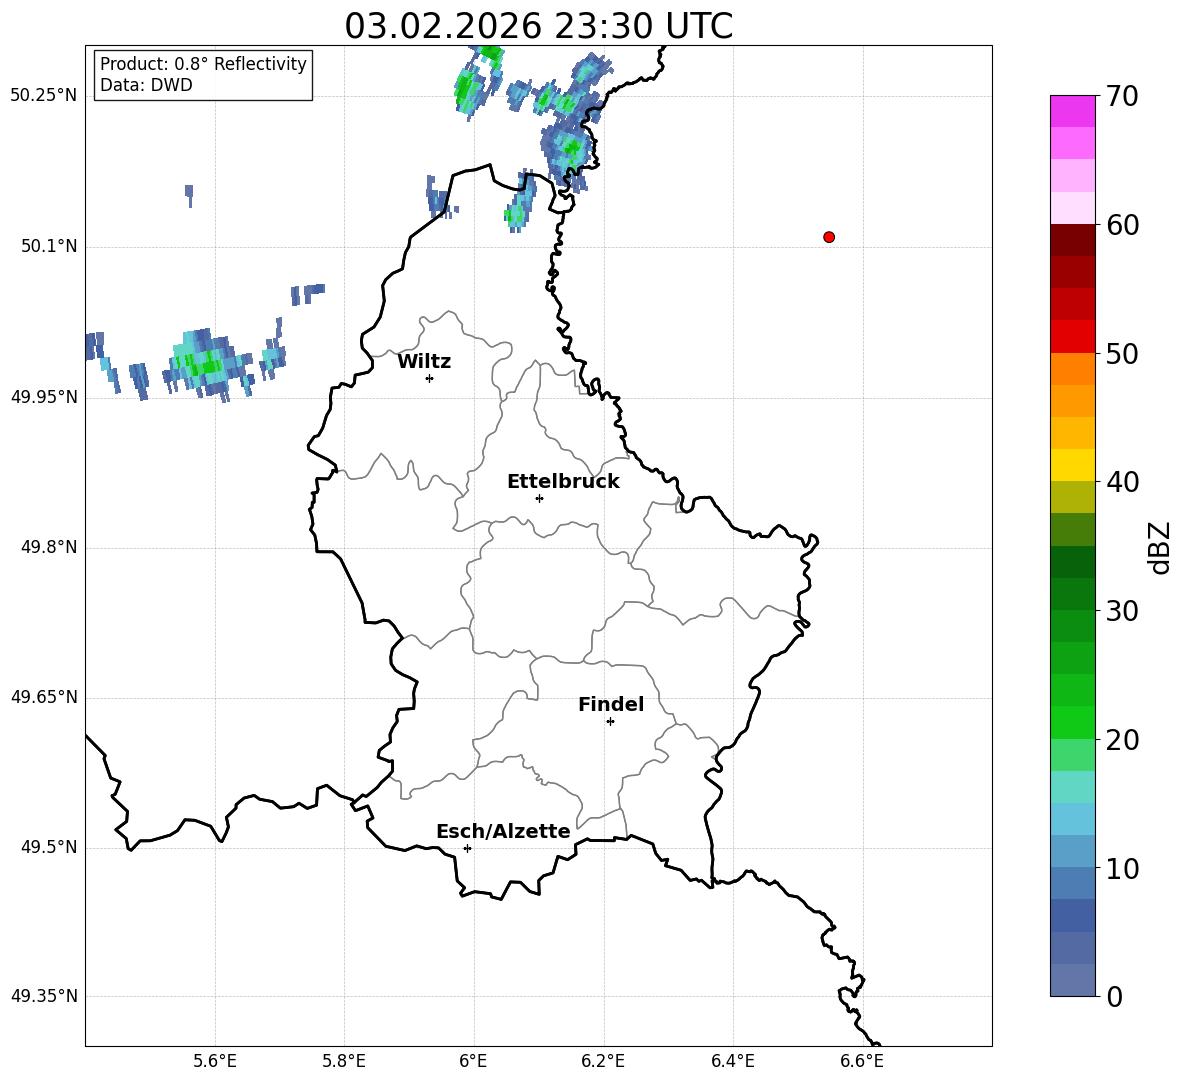Click the '50.25°N' latitude label

click(x=44, y=96)
